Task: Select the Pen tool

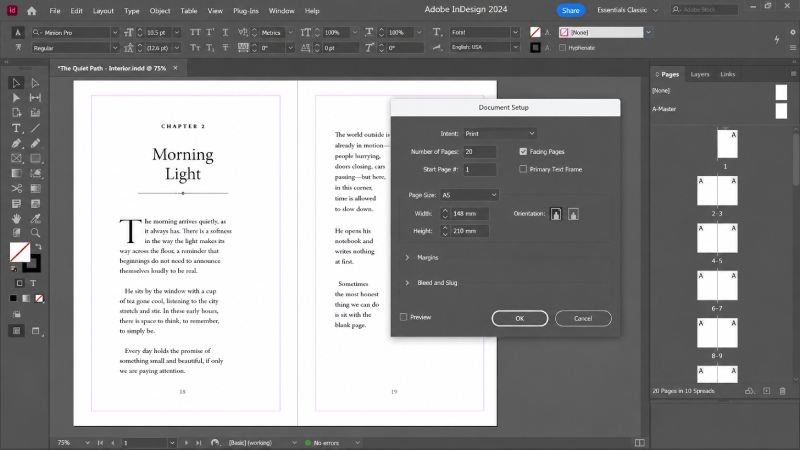Action: pos(16,143)
